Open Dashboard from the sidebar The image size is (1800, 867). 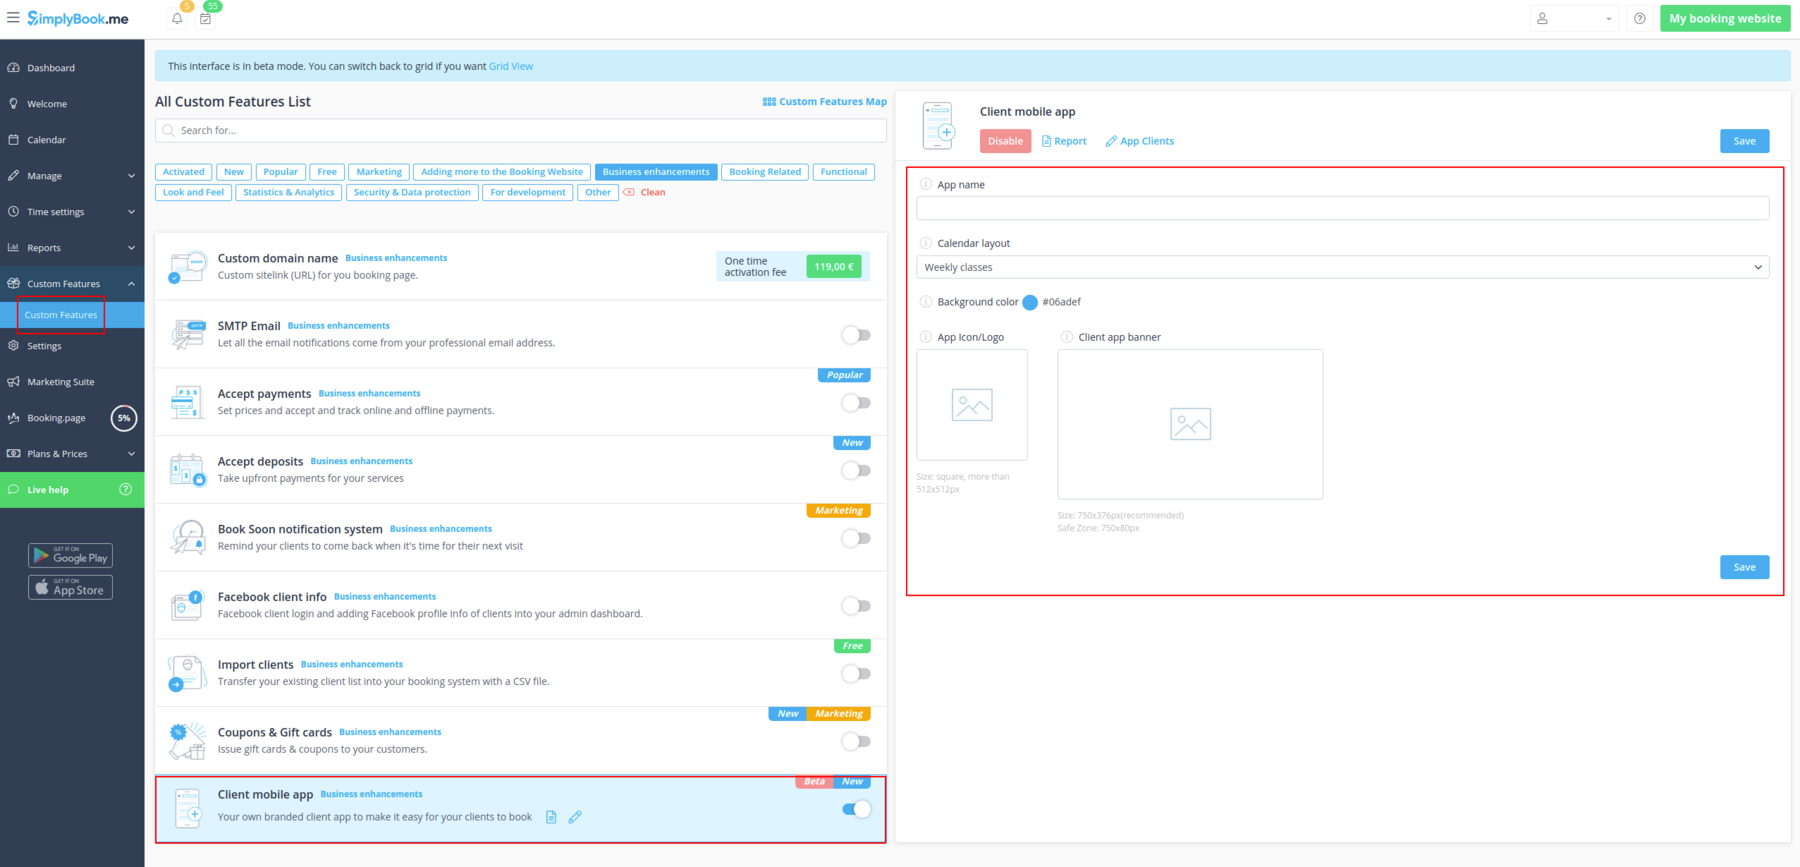click(x=51, y=68)
